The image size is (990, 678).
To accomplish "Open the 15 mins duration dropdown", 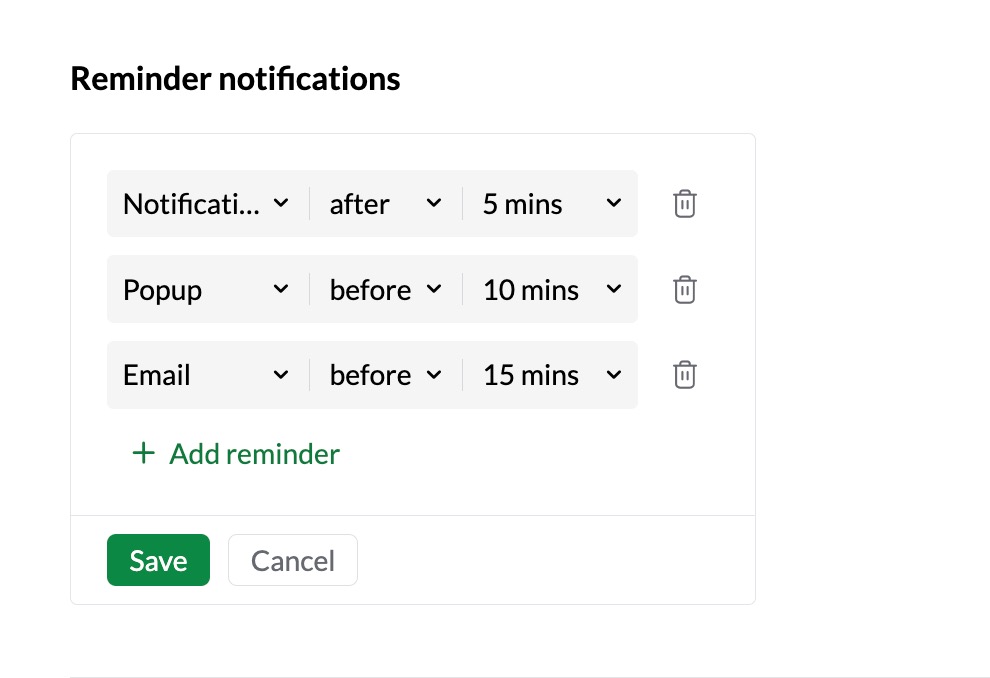I will coord(551,374).
